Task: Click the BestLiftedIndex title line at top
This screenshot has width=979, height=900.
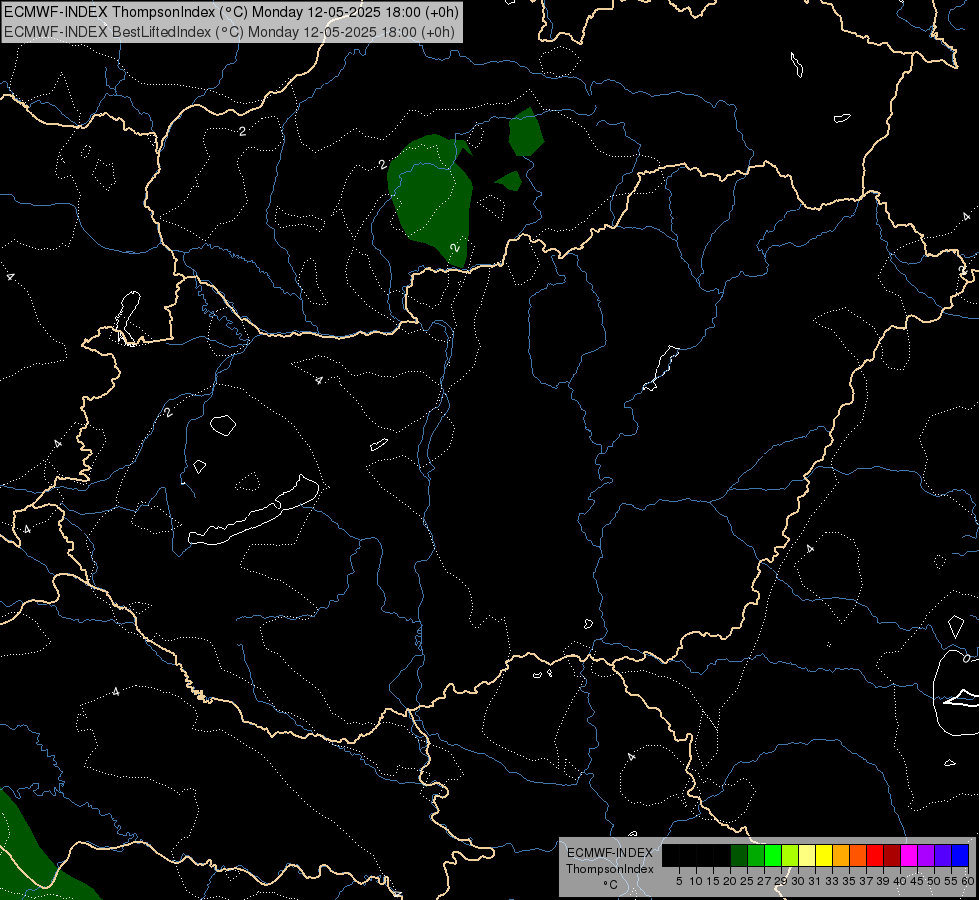Action: pyautogui.click(x=229, y=32)
